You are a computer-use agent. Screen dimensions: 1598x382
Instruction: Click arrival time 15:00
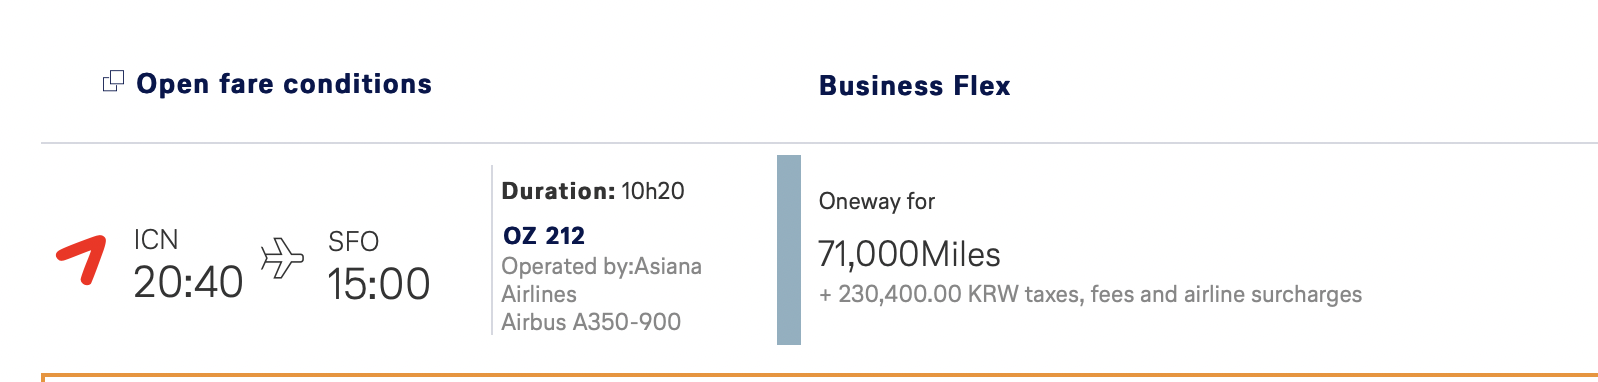click(379, 285)
